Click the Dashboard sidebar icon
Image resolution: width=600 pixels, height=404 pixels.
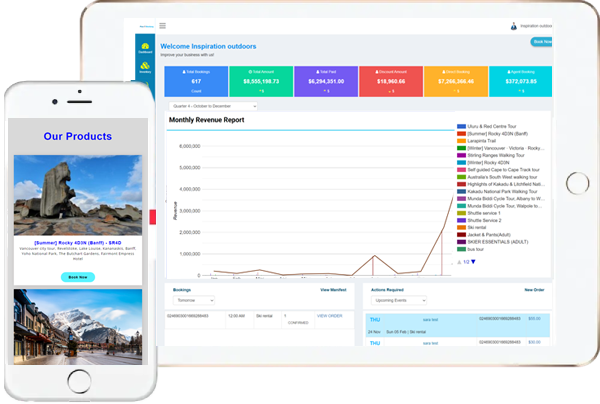tap(145, 48)
